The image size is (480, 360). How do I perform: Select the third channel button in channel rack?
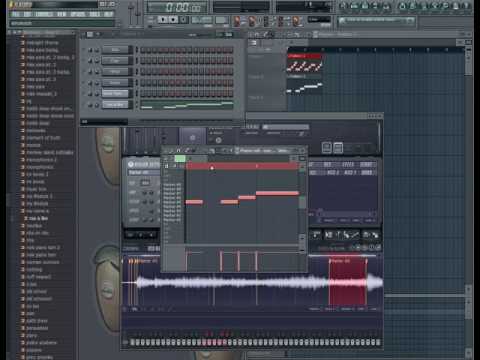(x=115, y=72)
